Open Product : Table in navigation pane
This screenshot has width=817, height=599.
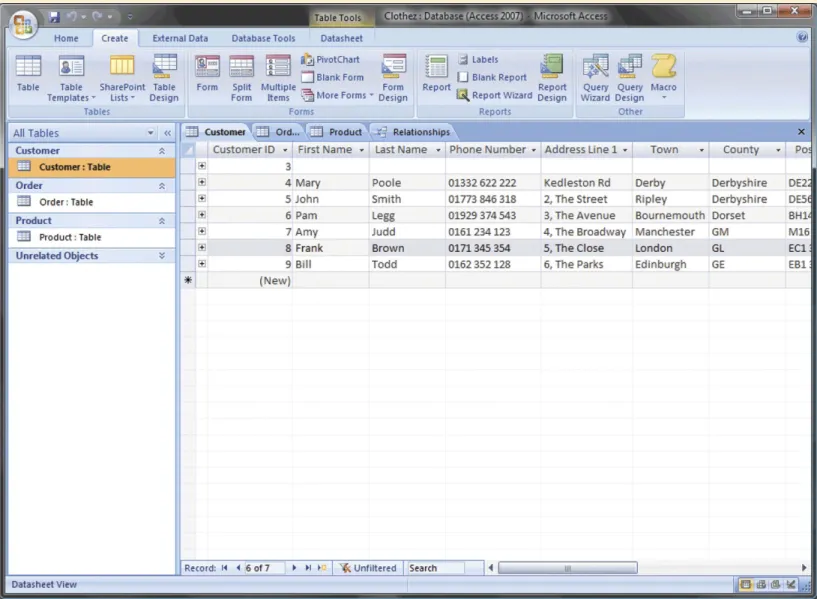pos(70,237)
